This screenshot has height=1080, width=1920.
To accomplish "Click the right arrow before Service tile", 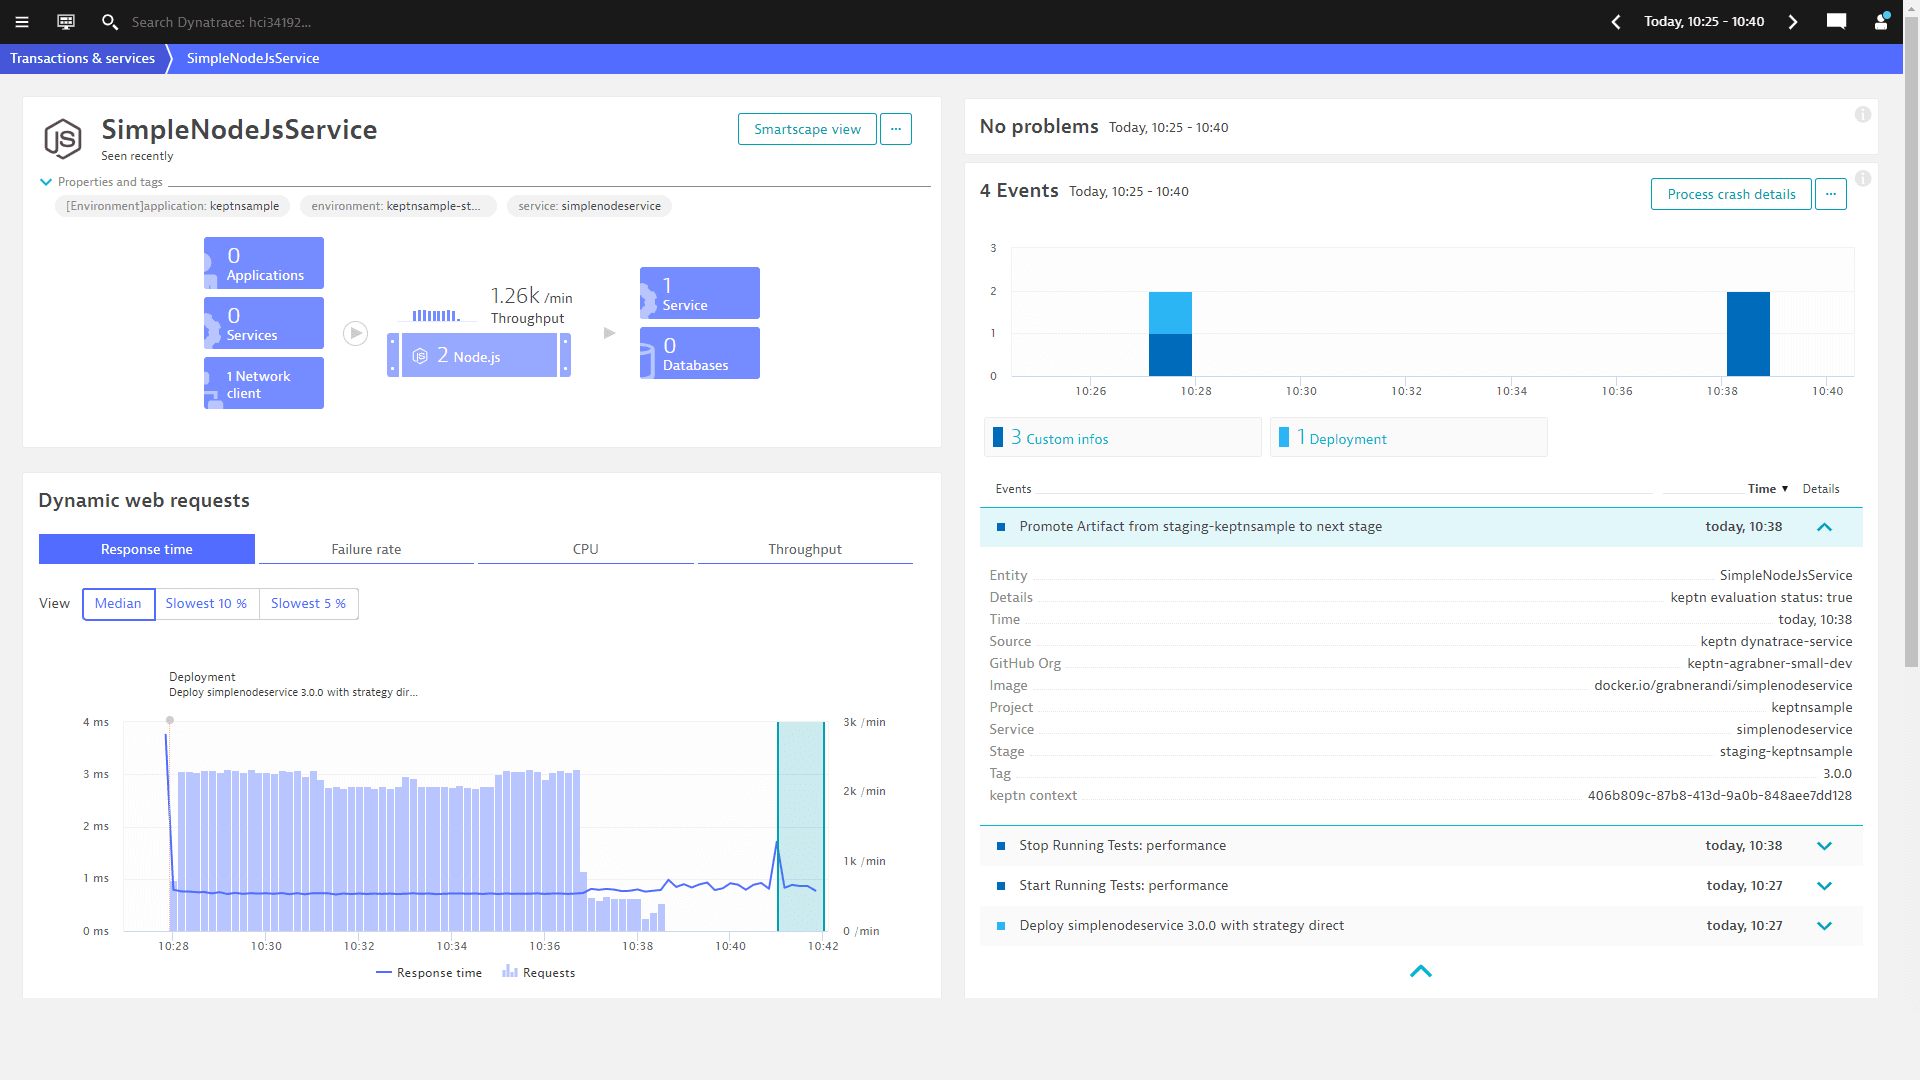I will (609, 333).
